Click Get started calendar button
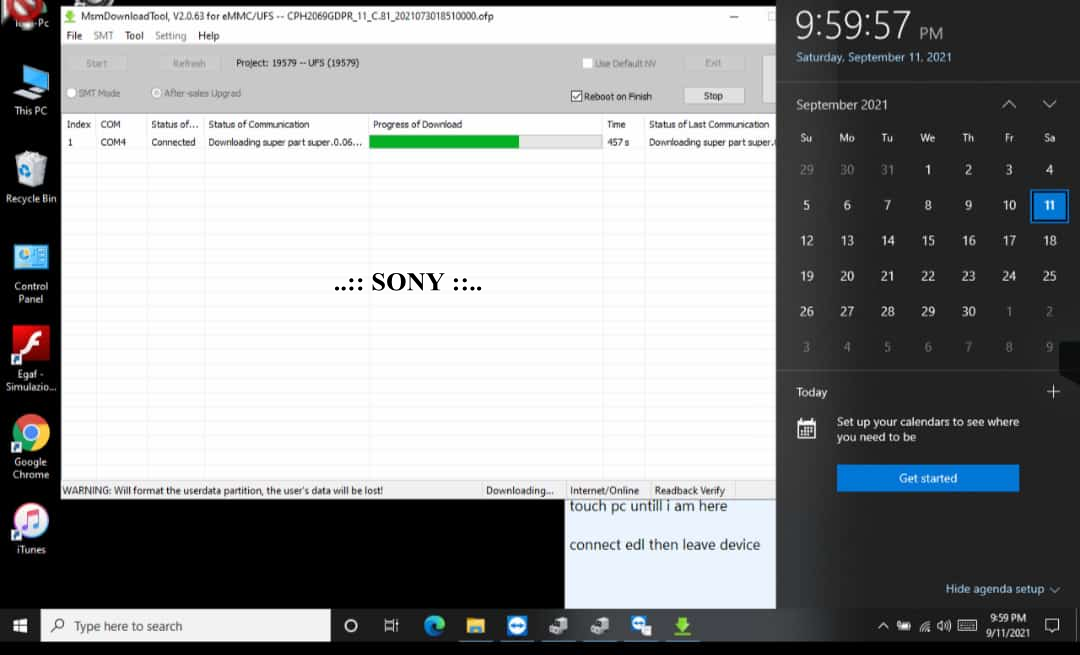Viewport: 1080px width, 655px height. click(928, 478)
